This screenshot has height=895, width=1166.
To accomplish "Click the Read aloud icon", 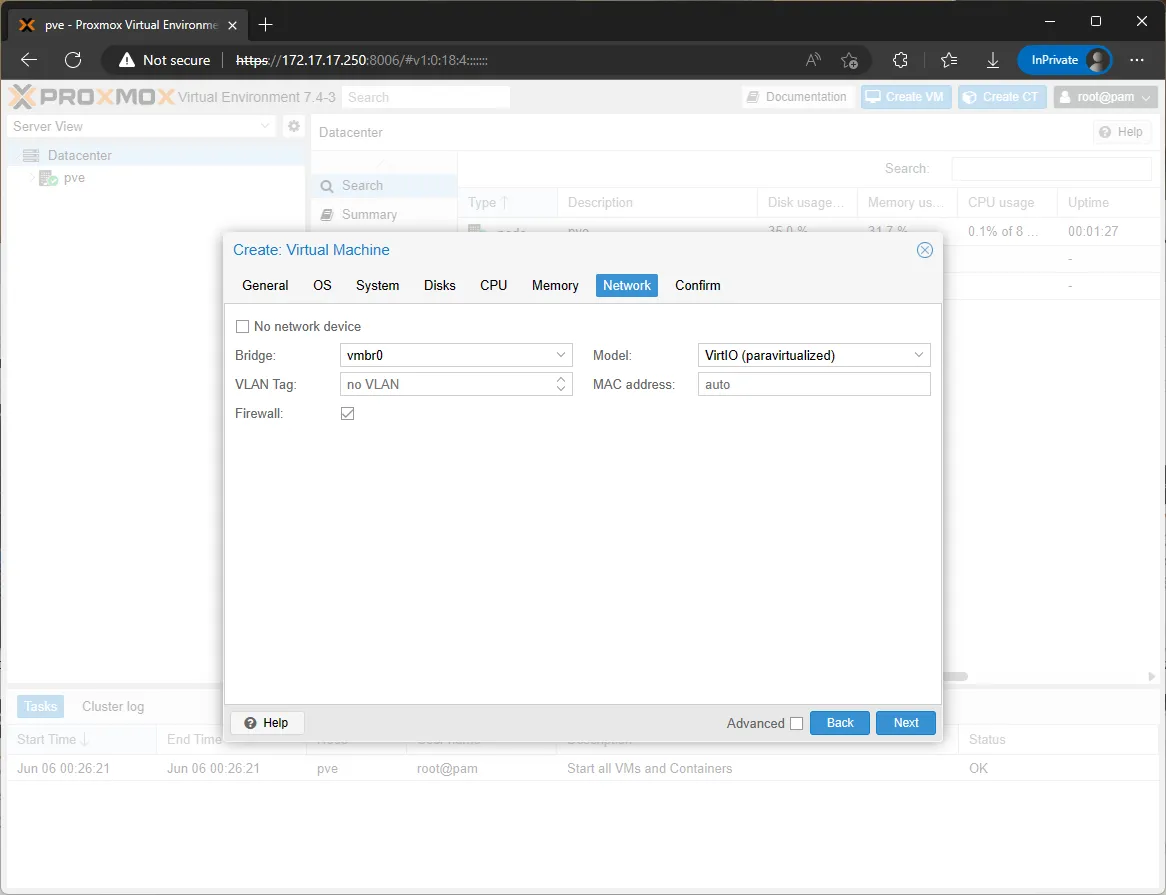I will point(813,60).
